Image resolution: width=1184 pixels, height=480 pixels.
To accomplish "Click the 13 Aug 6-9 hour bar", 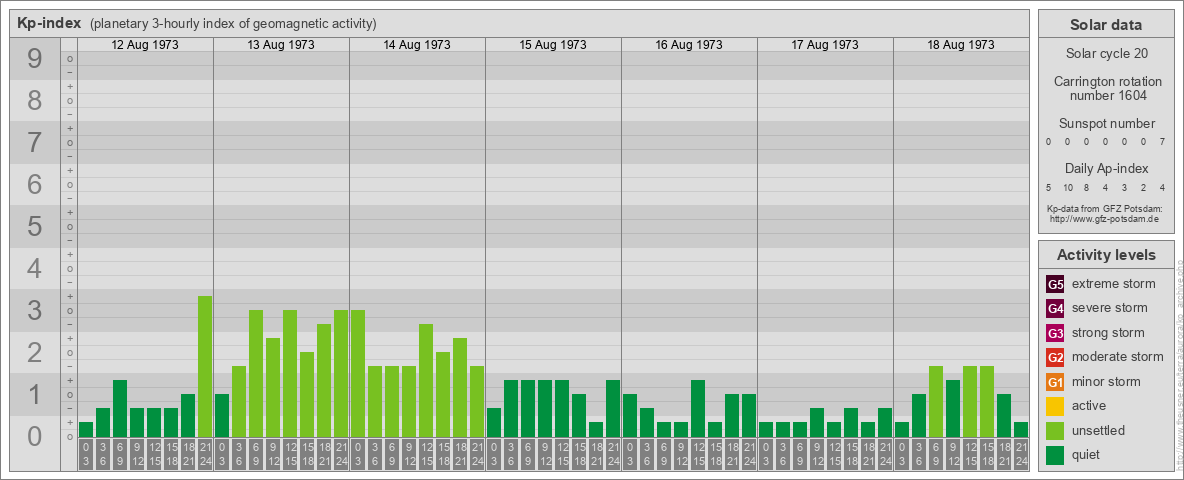I will (x=256, y=374).
